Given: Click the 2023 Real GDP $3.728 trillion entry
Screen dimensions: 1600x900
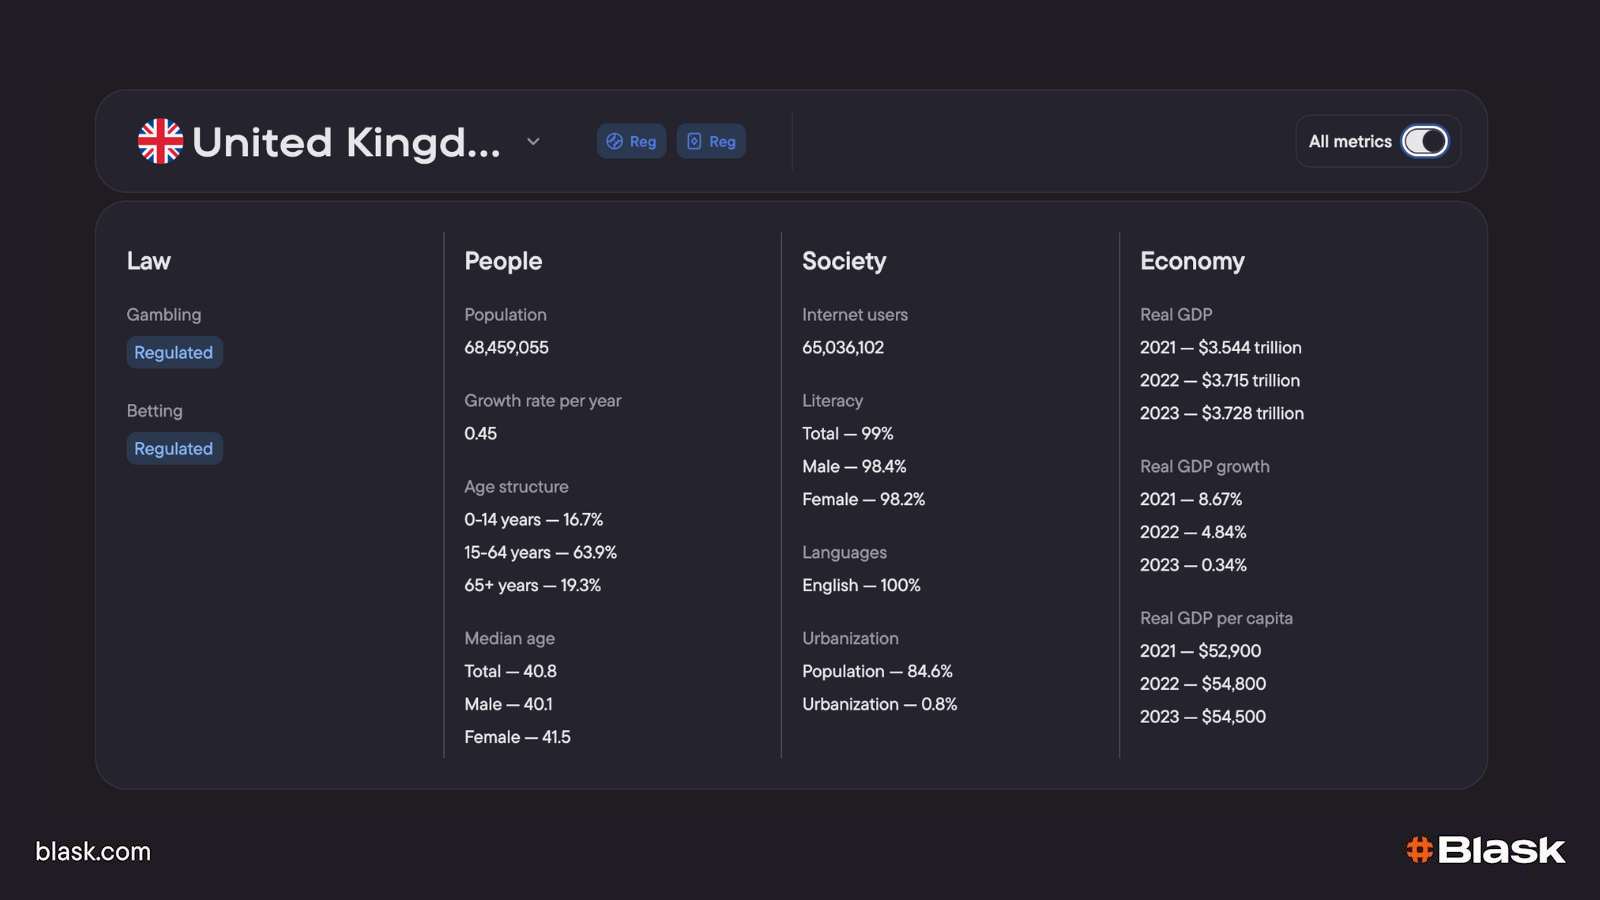Looking at the screenshot, I should (1222, 413).
